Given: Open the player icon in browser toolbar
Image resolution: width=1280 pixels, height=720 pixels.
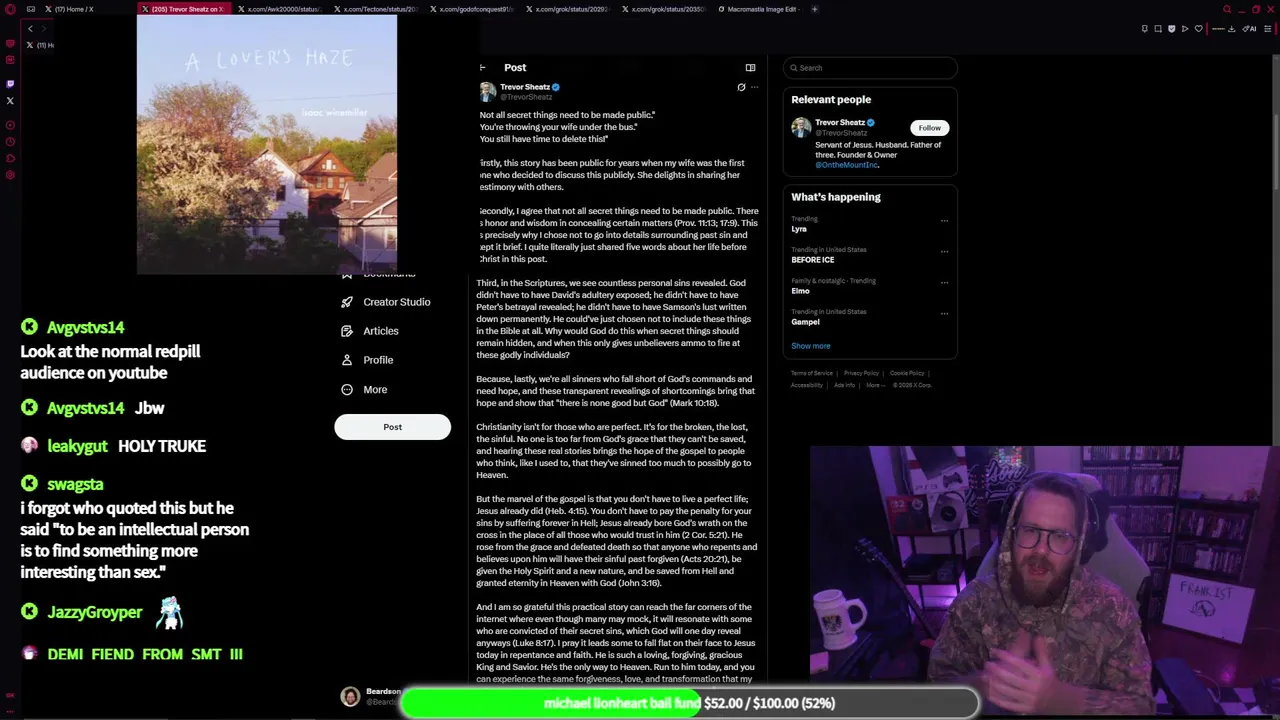Looking at the screenshot, I should pyautogui.click(x=1185, y=28).
